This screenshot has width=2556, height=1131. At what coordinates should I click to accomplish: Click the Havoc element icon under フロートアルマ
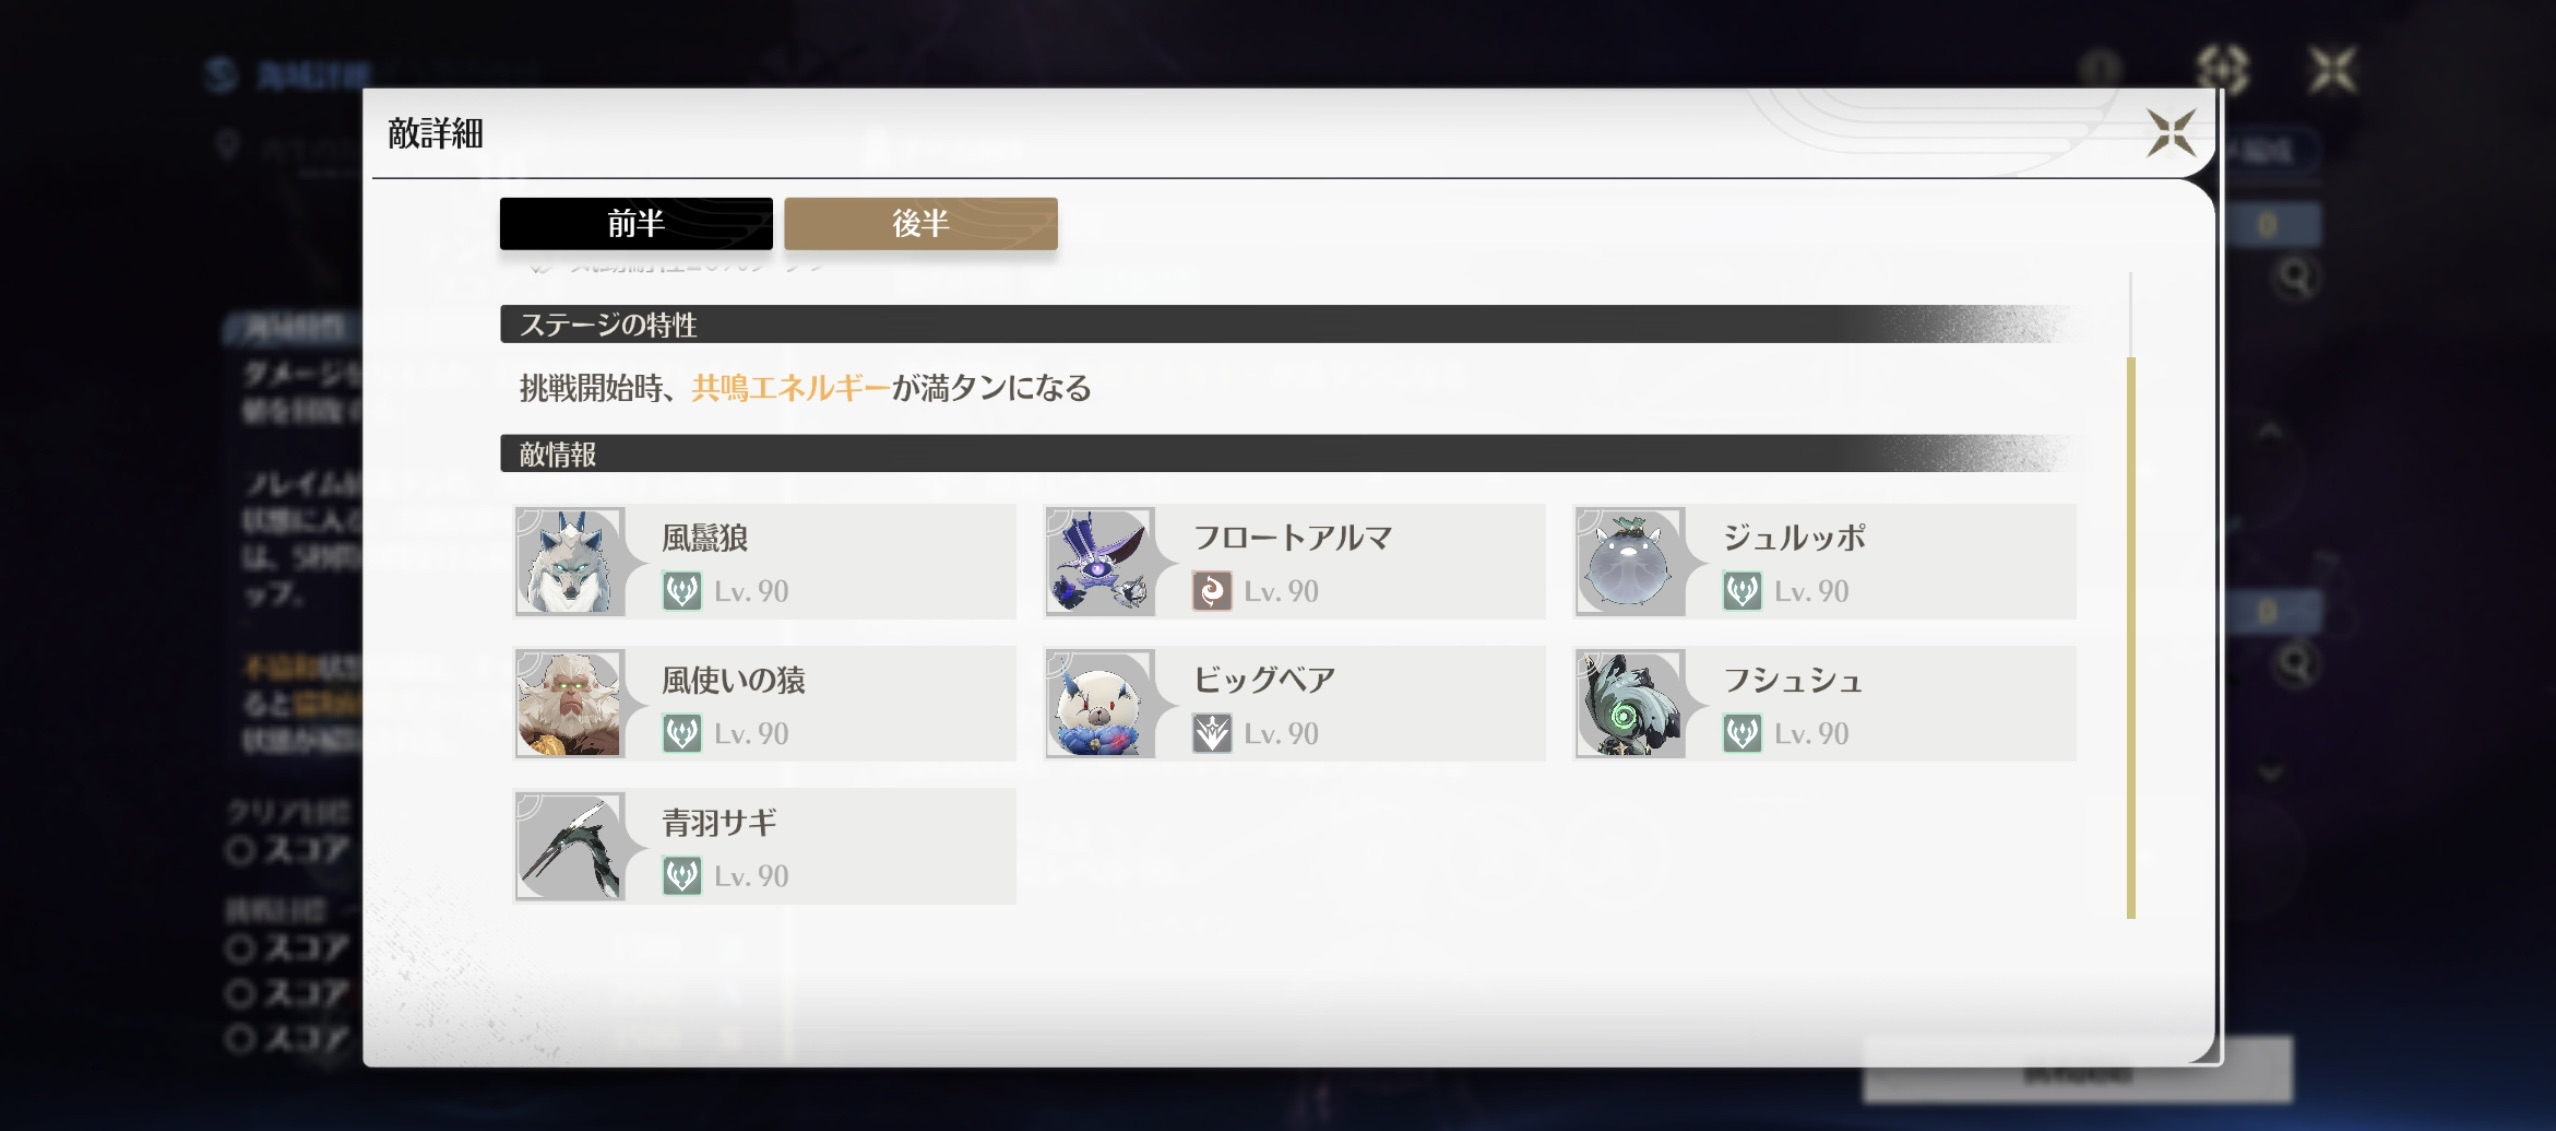point(1212,591)
